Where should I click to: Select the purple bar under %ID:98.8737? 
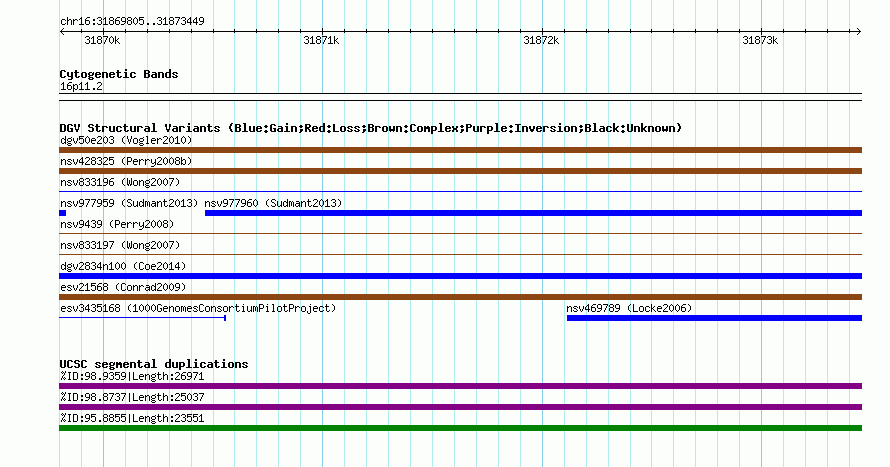pyautogui.click(x=460, y=407)
